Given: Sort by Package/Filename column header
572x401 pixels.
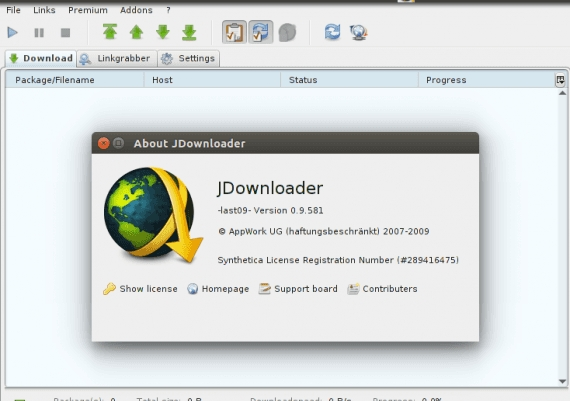Looking at the screenshot, I should pyautogui.click(x=74, y=80).
